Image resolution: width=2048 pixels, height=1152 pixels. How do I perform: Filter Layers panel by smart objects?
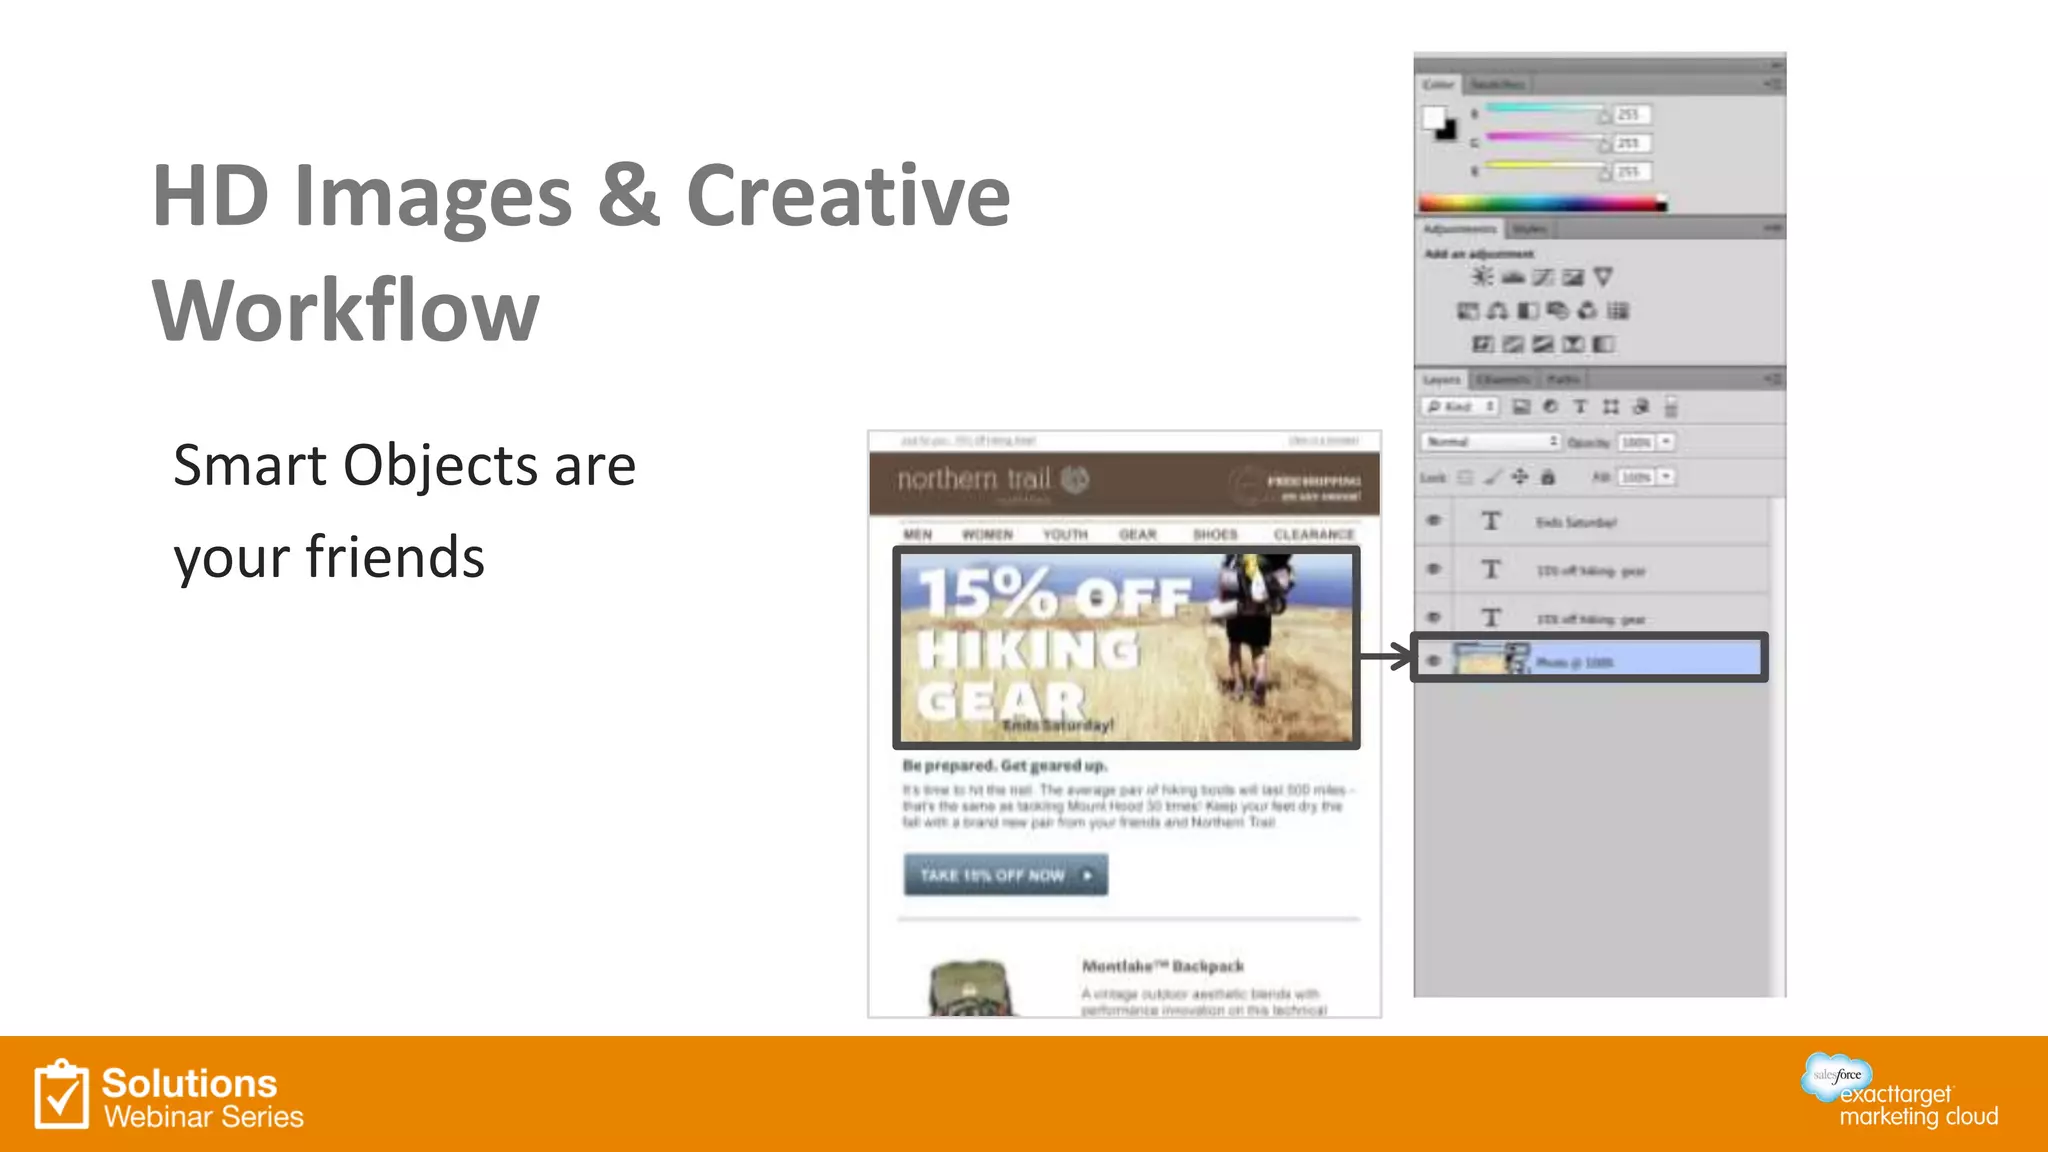tap(1640, 407)
